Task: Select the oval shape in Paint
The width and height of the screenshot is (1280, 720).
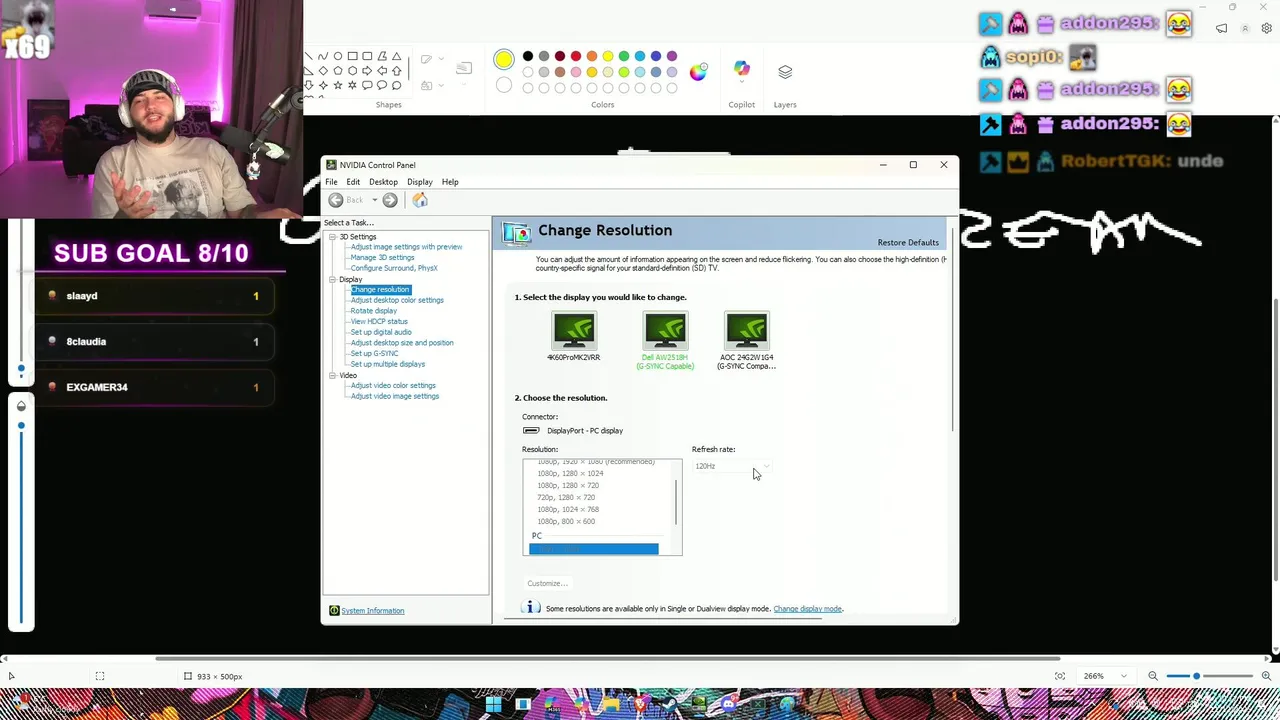Action: pos(337,57)
